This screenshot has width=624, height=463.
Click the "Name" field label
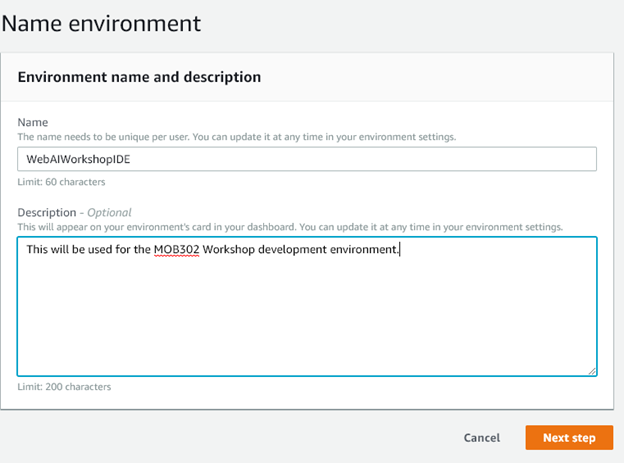pos(33,121)
